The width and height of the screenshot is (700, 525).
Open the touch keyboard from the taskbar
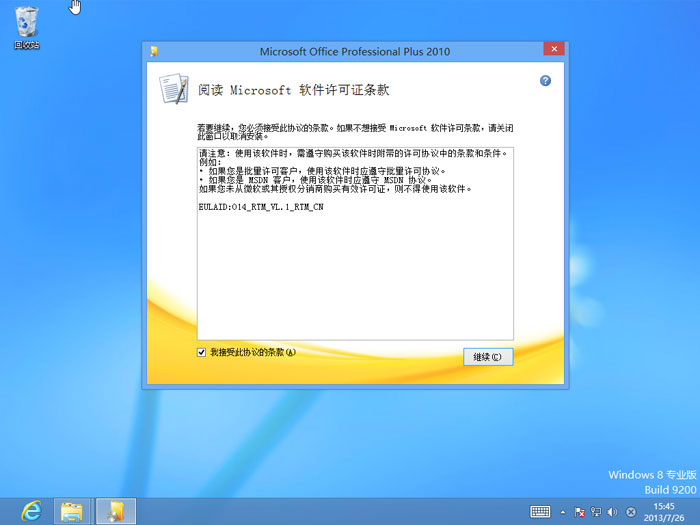pos(540,511)
